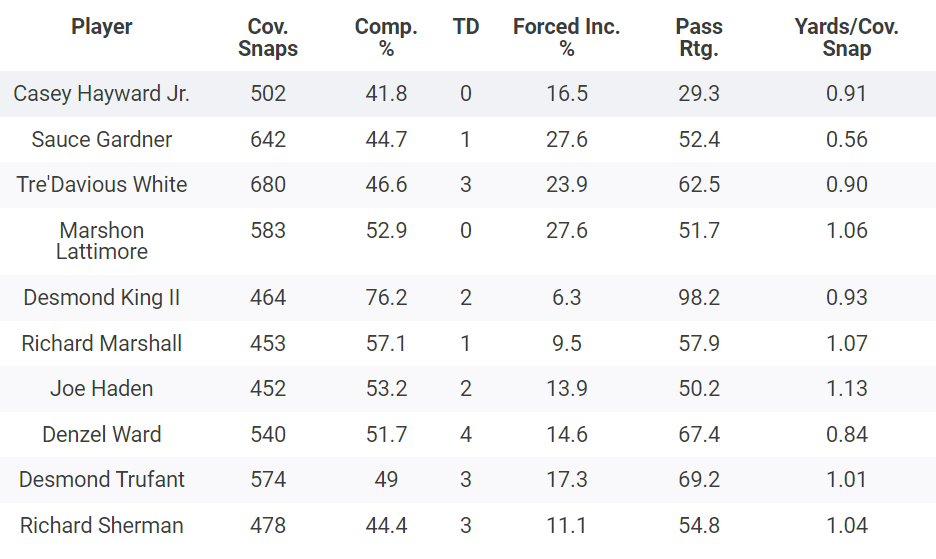This screenshot has width=936, height=559.
Task: Select Casey Hayward Jr. player name
Action: click(102, 94)
